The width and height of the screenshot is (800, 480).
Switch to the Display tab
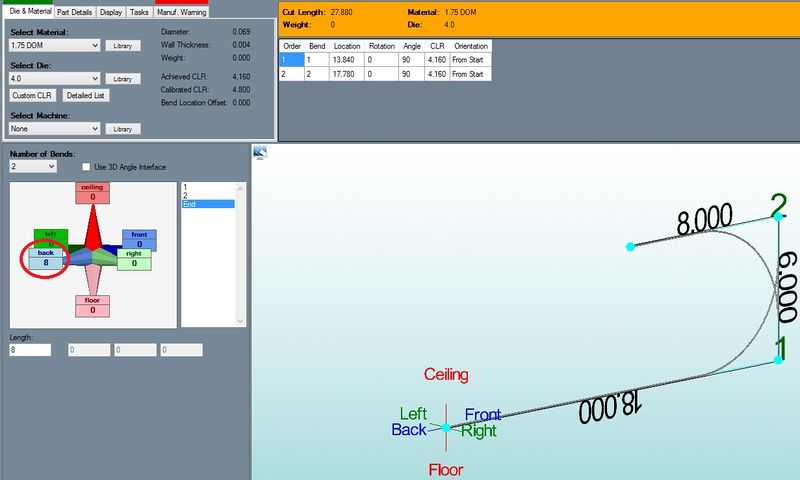coord(111,12)
